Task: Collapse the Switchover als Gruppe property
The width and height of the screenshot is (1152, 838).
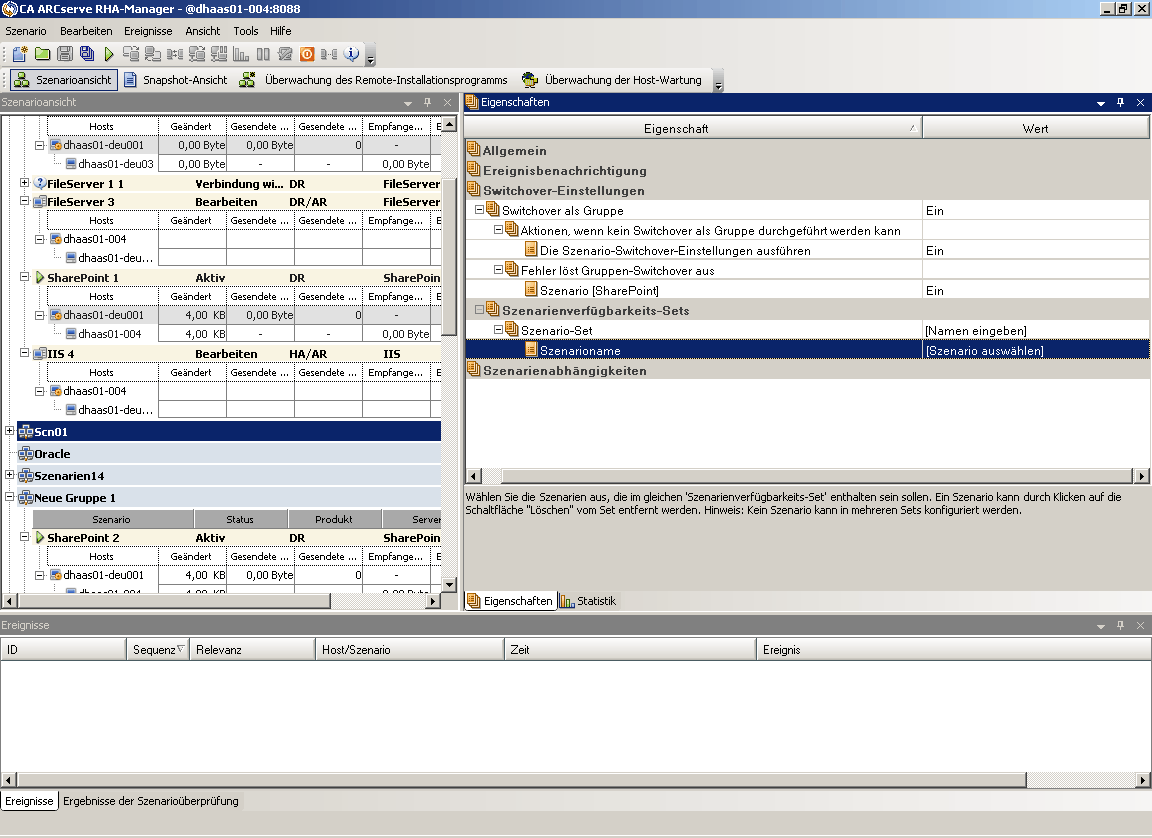Action: click(479, 210)
